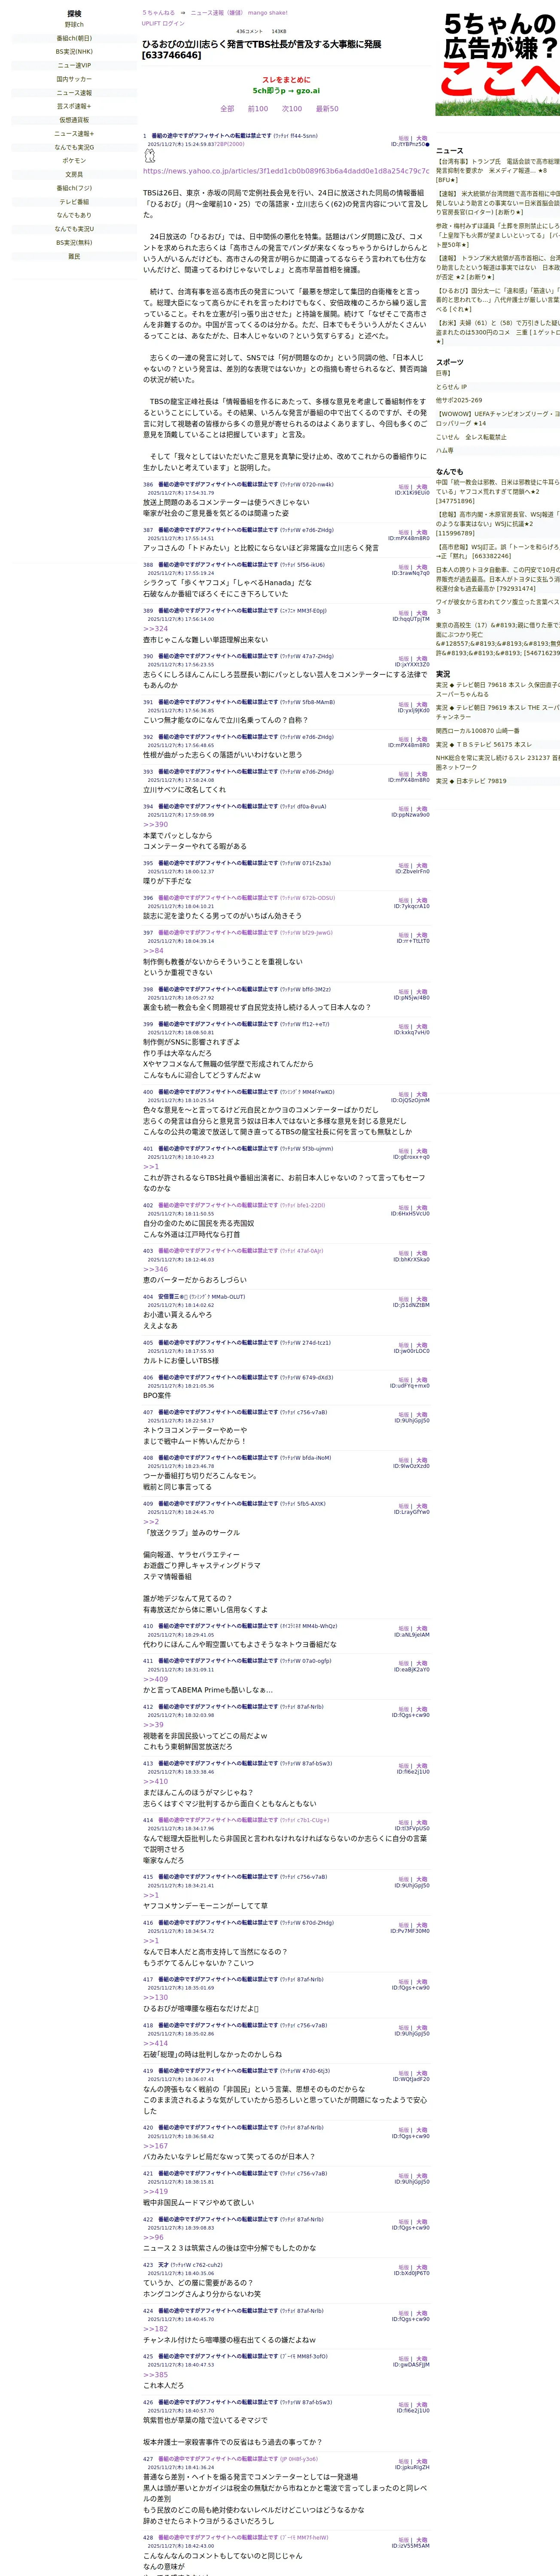The width and height of the screenshot is (560, 2576).
Task: Click ニュース速報(嫌儲) breadcrumb link
Action: [x=217, y=13]
